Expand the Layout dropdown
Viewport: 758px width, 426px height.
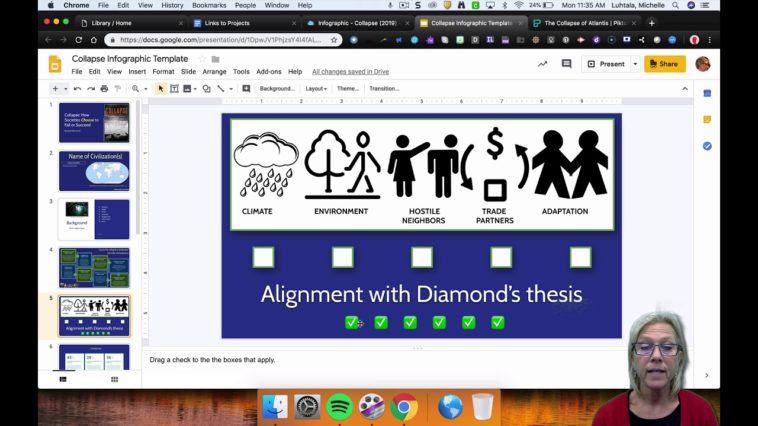(316, 88)
